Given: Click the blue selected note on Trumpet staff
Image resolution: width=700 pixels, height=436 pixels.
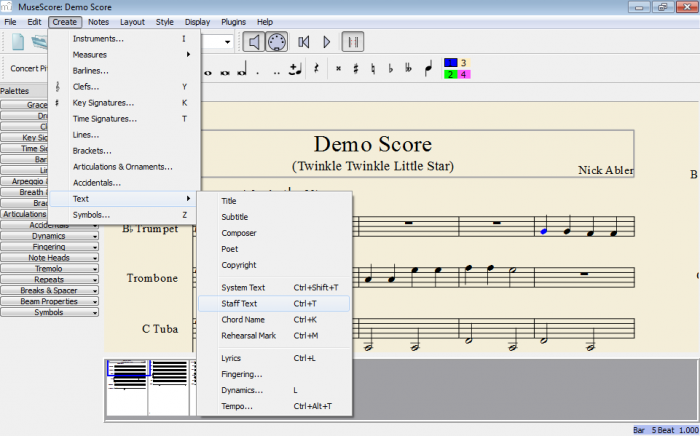Looking at the screenshot, I should (x=543, y=231).
